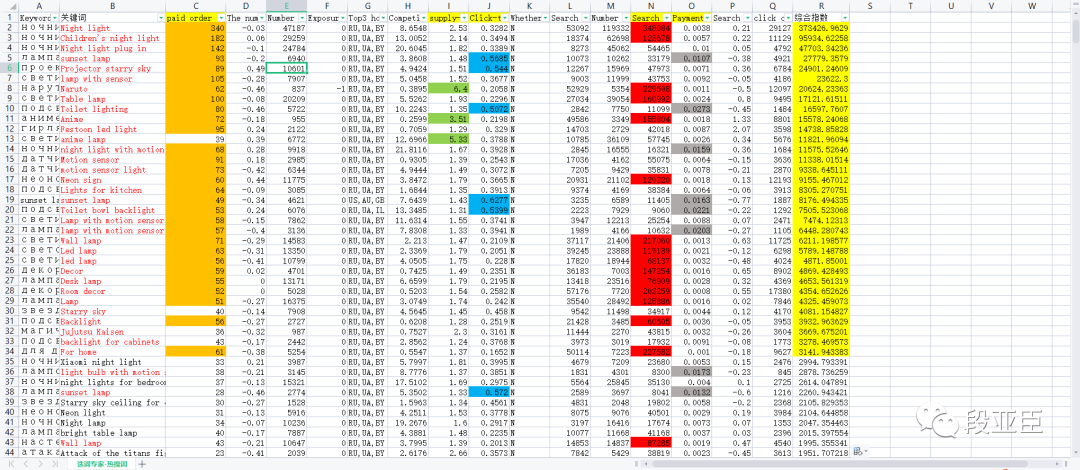Open the Keyword filter dropdown in column A

[x=54, y=18]
